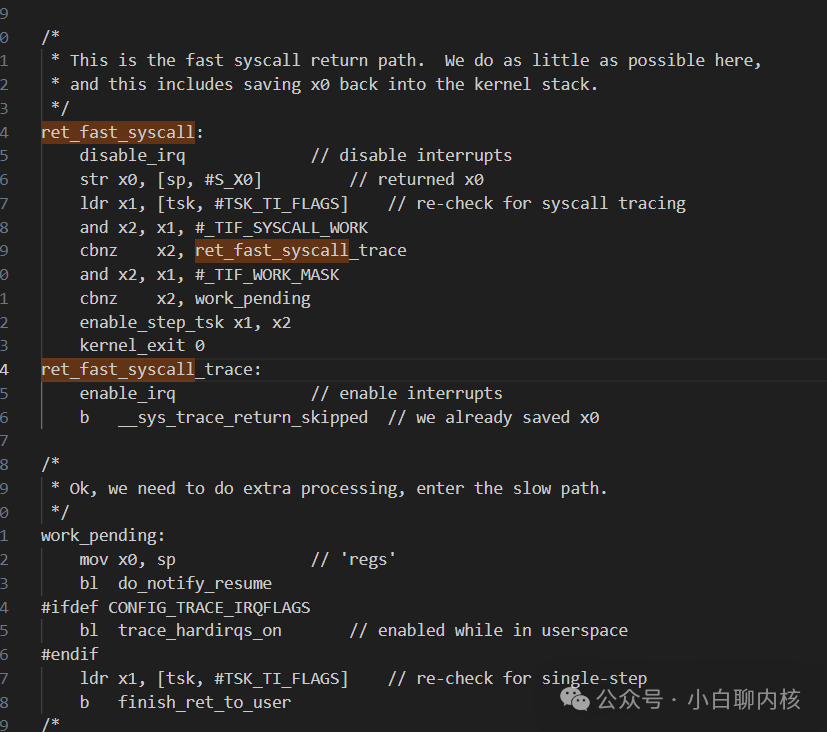Click the do_notify_resume function call
Screen dimensions: 827x732
195,583
